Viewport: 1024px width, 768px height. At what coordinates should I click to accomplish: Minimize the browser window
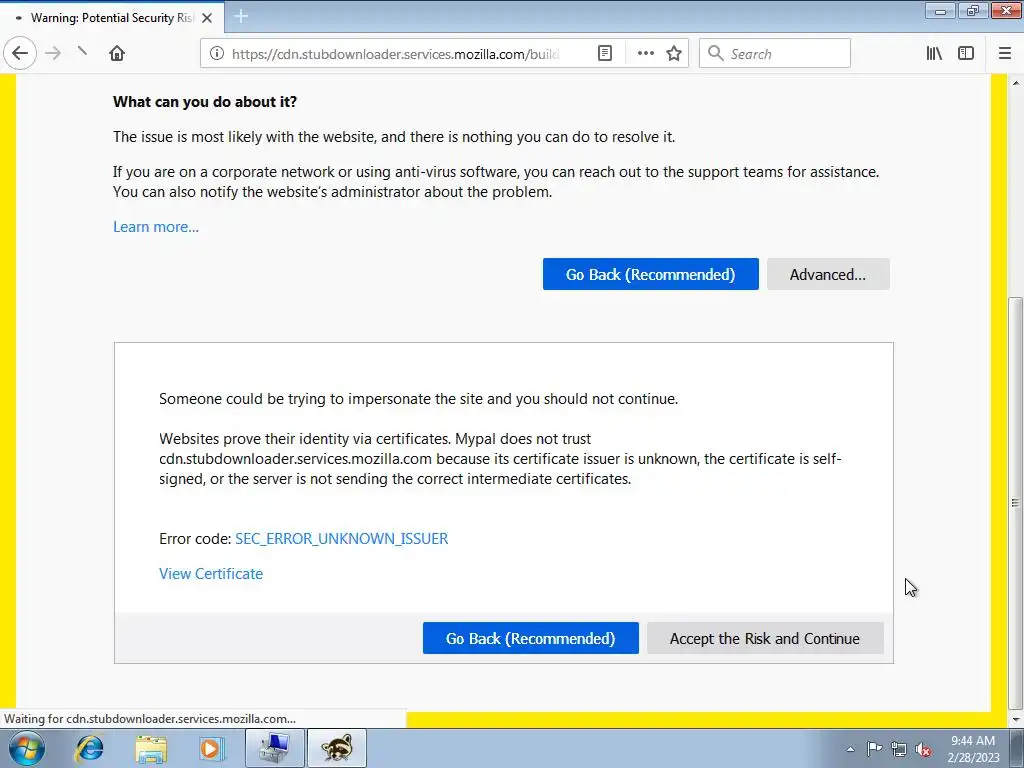940,10
